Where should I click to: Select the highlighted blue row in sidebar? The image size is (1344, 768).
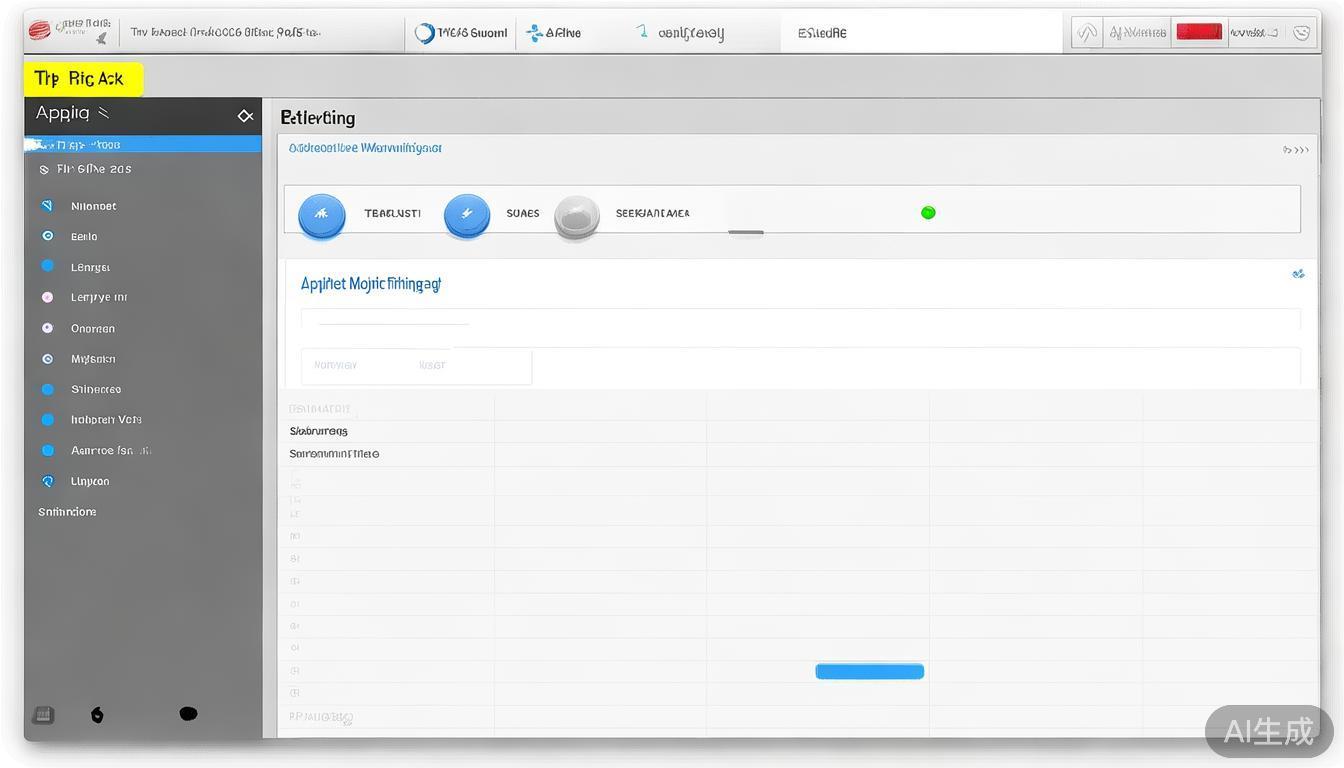point(142,145)
